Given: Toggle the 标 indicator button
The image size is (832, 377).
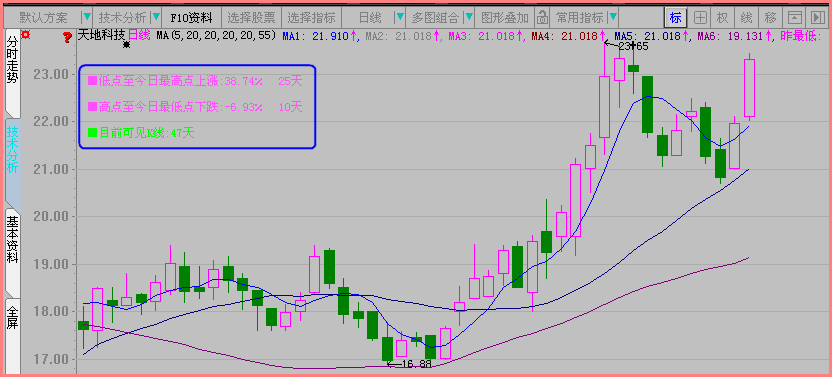Looking at the screenshot, I should 675,18.
